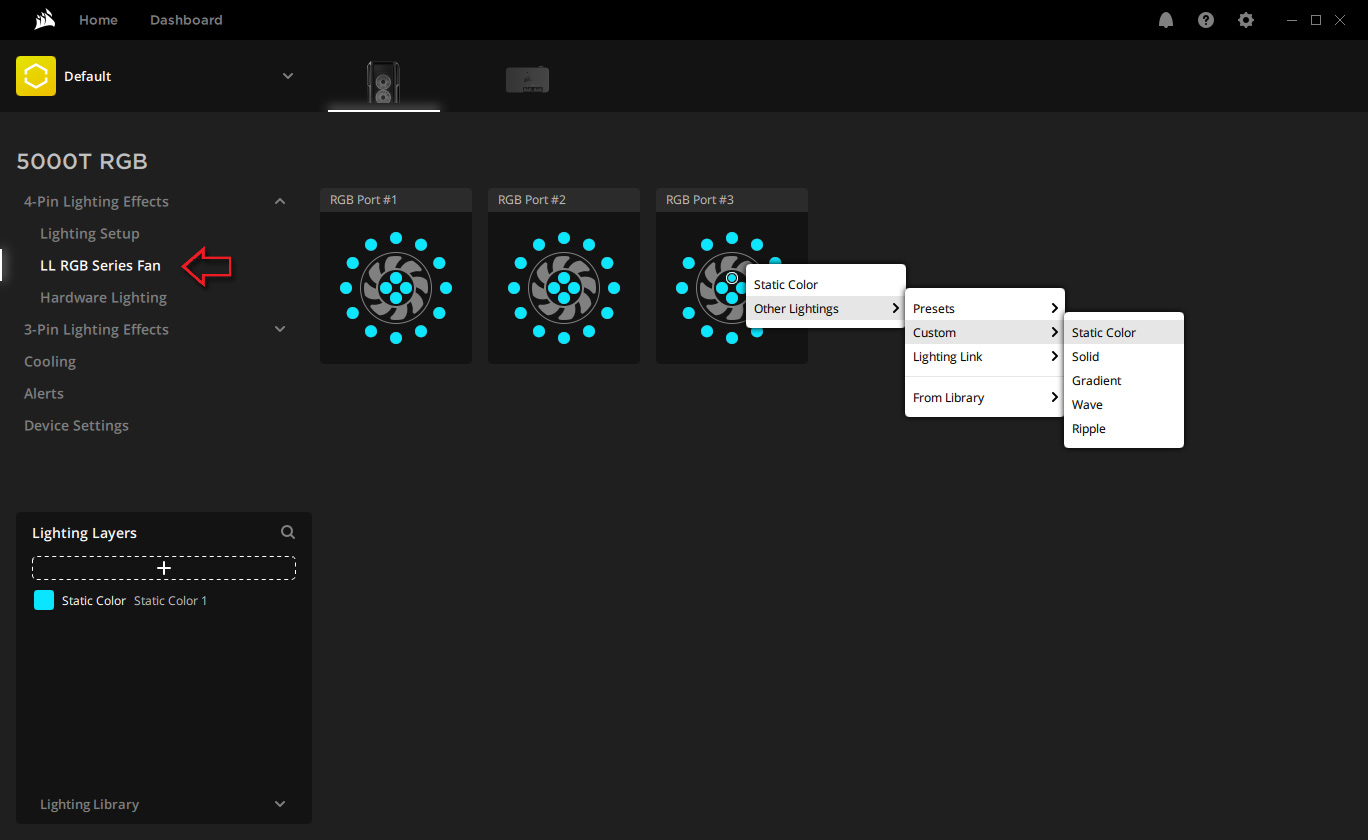Open Device Settings in the sidebar
This screenshot has height=840, width=1368.
click(76, 426)
